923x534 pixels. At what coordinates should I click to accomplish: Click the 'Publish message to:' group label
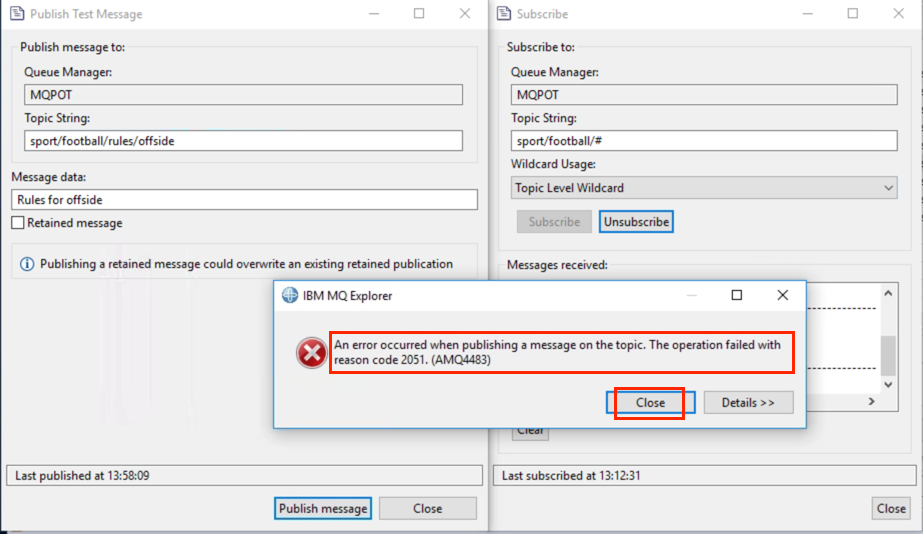pos(72,47)
